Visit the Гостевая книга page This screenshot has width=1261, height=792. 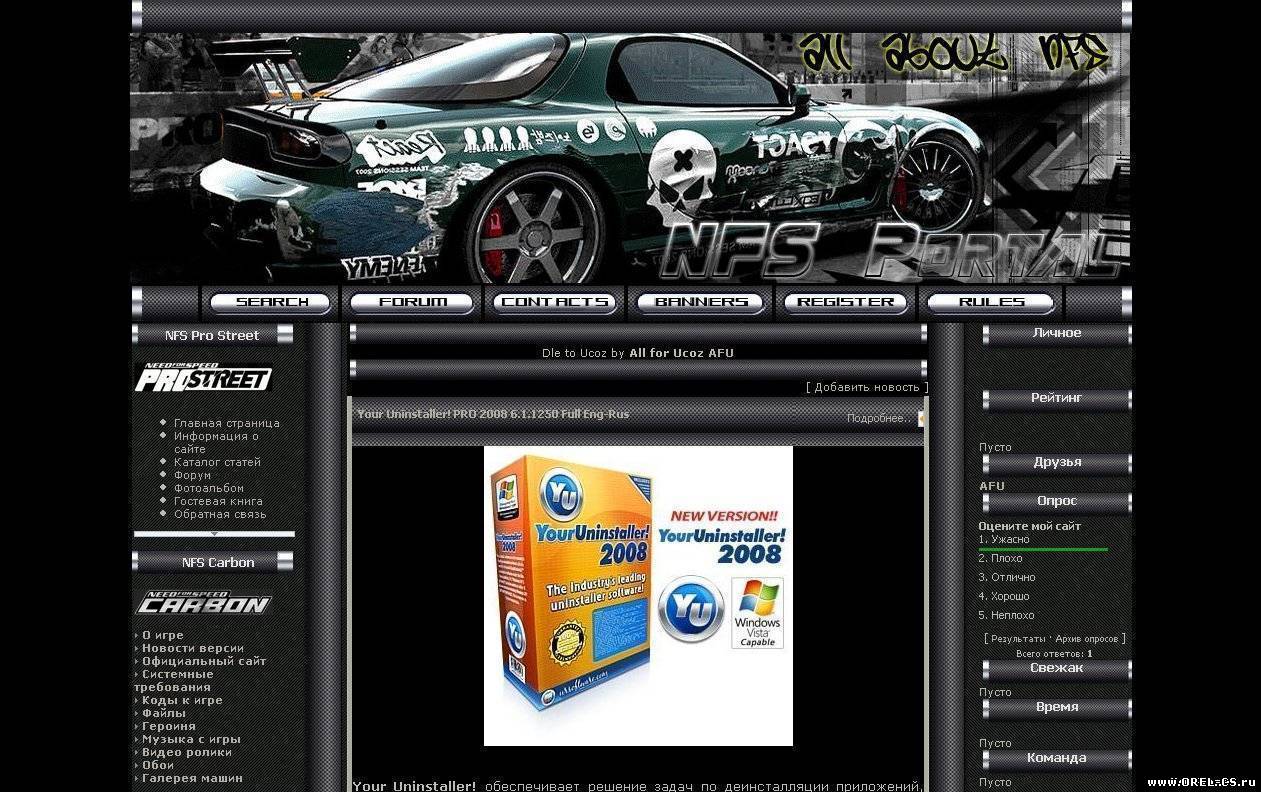218,501
